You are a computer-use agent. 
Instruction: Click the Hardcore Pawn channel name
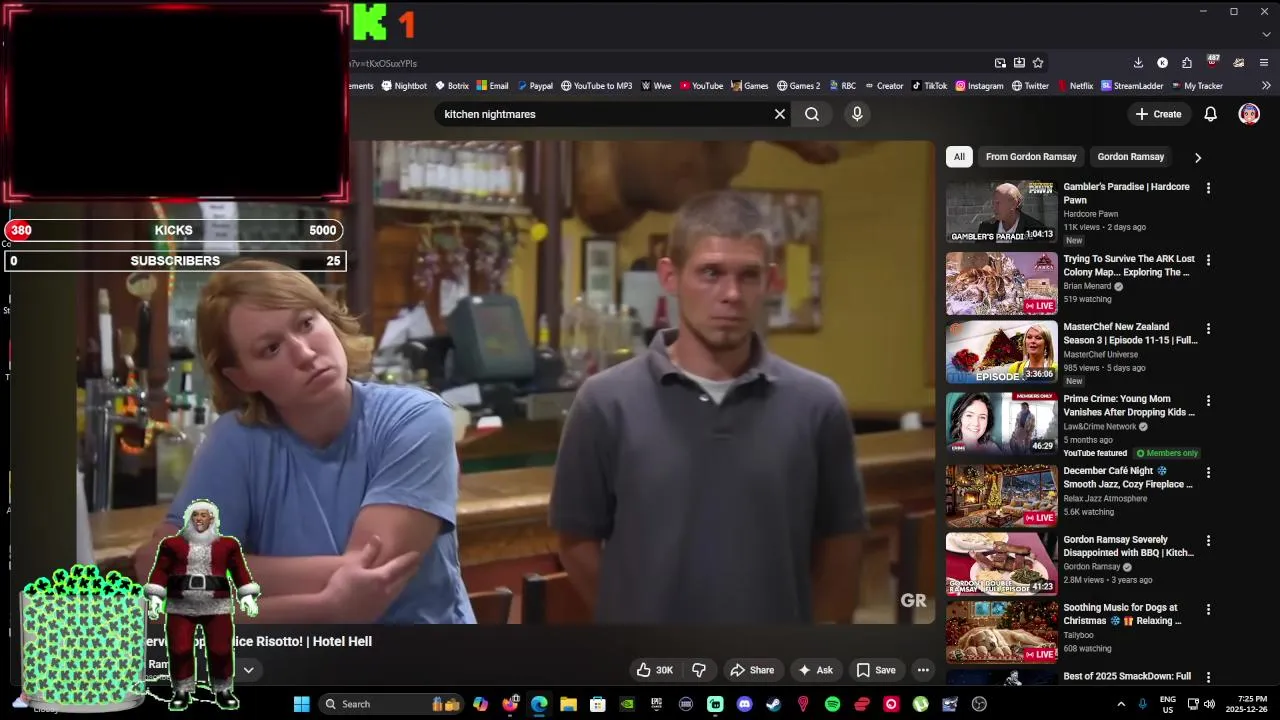click(x=1090, y=214)
